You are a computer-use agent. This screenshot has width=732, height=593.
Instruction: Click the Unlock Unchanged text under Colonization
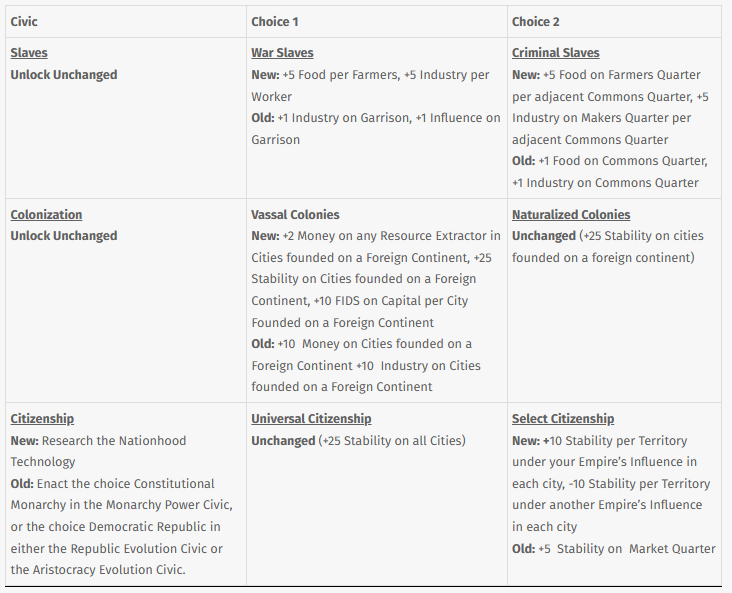point(63,236)
